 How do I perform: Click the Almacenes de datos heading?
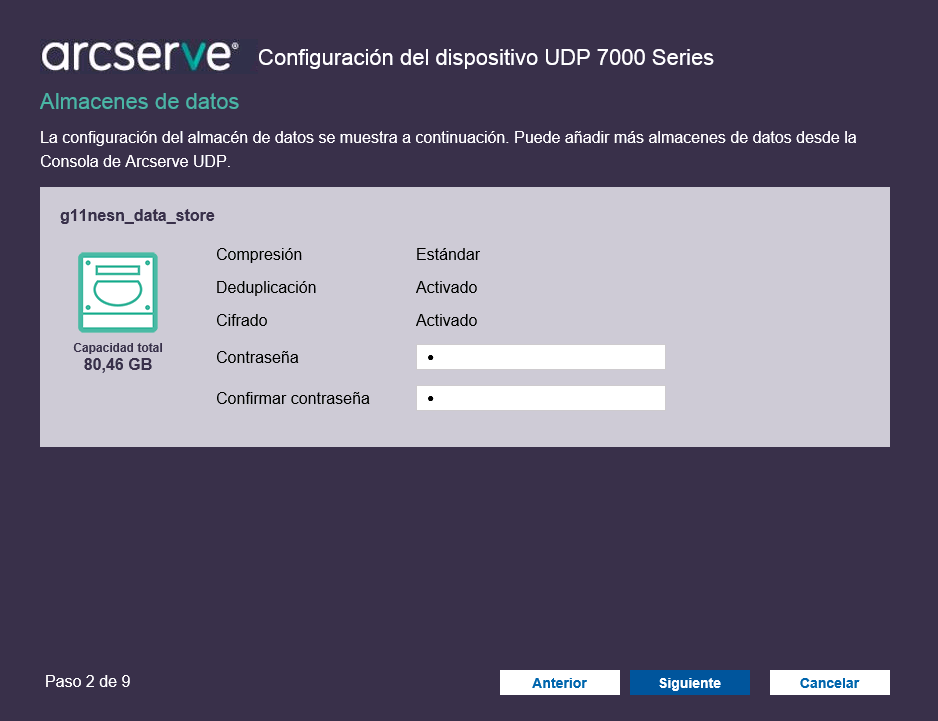pos(139,102)
